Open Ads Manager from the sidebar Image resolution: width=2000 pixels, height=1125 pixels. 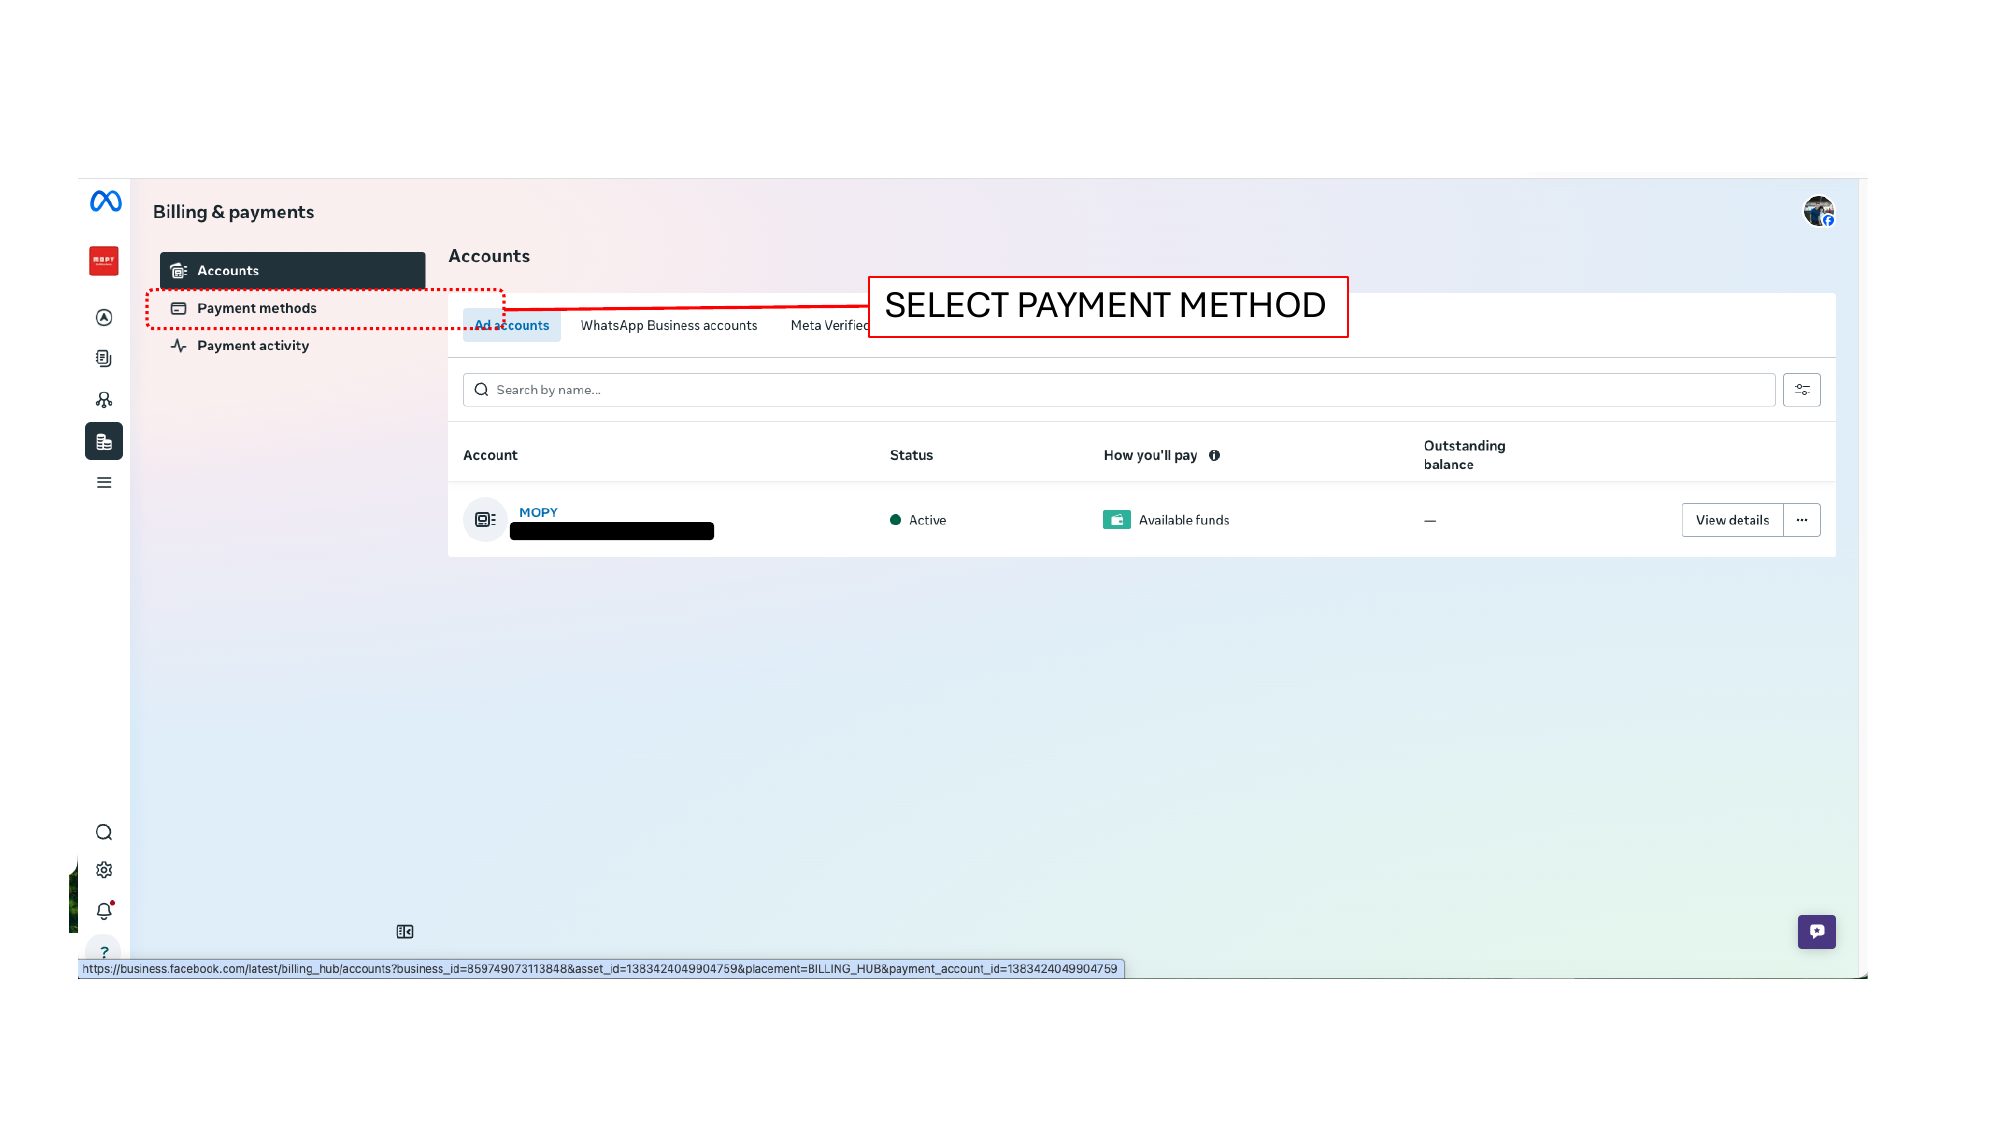pyautogui.click(x=104, y=317)
